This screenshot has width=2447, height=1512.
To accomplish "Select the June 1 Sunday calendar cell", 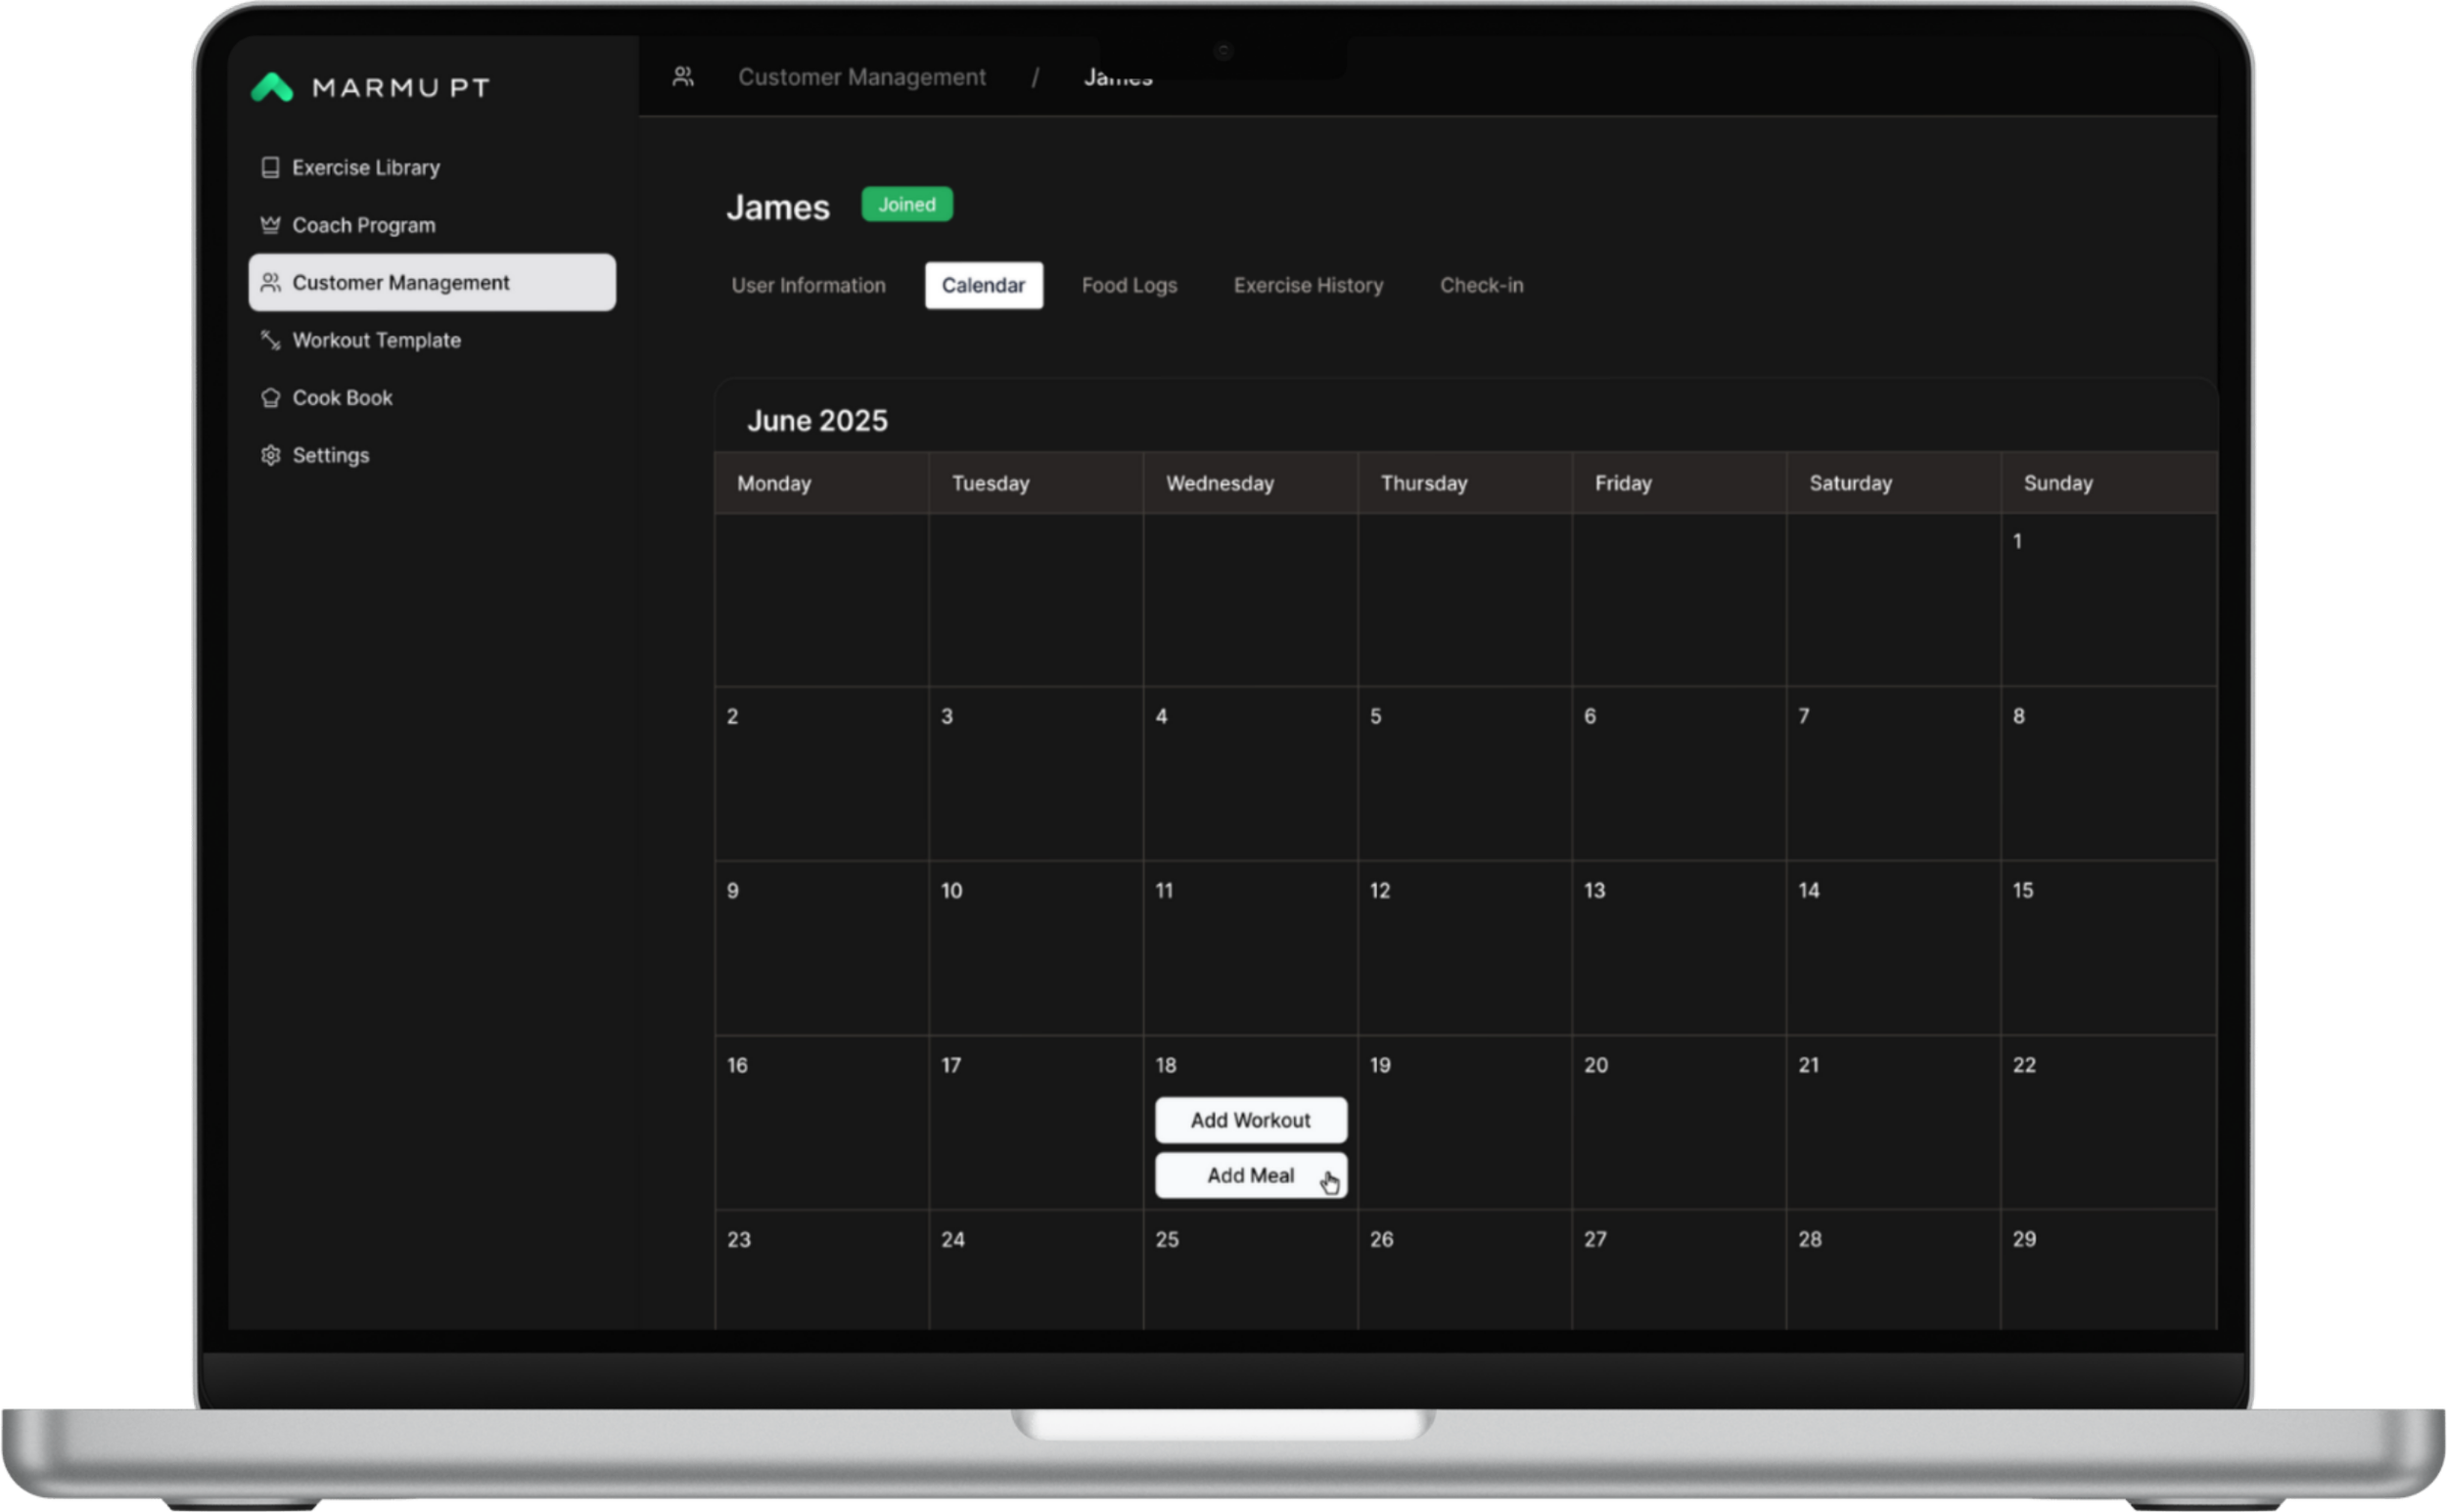I will tap(2108, 600).
